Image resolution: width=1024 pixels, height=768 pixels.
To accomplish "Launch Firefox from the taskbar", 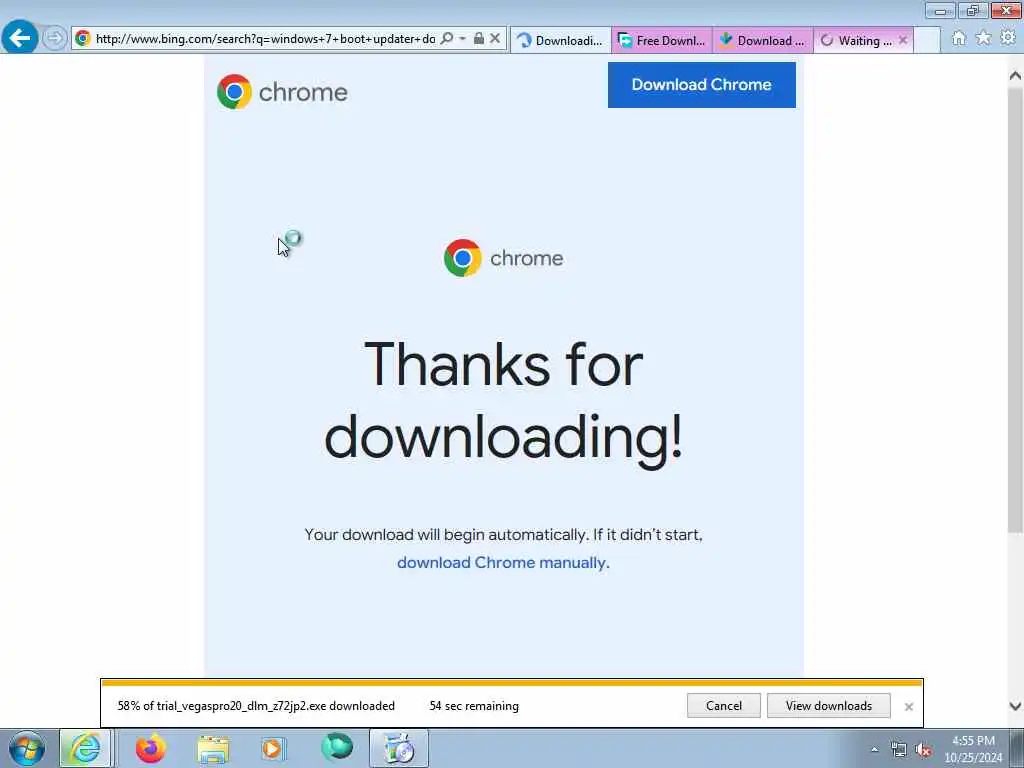I will pyautogui.click(x=150, y=748).
